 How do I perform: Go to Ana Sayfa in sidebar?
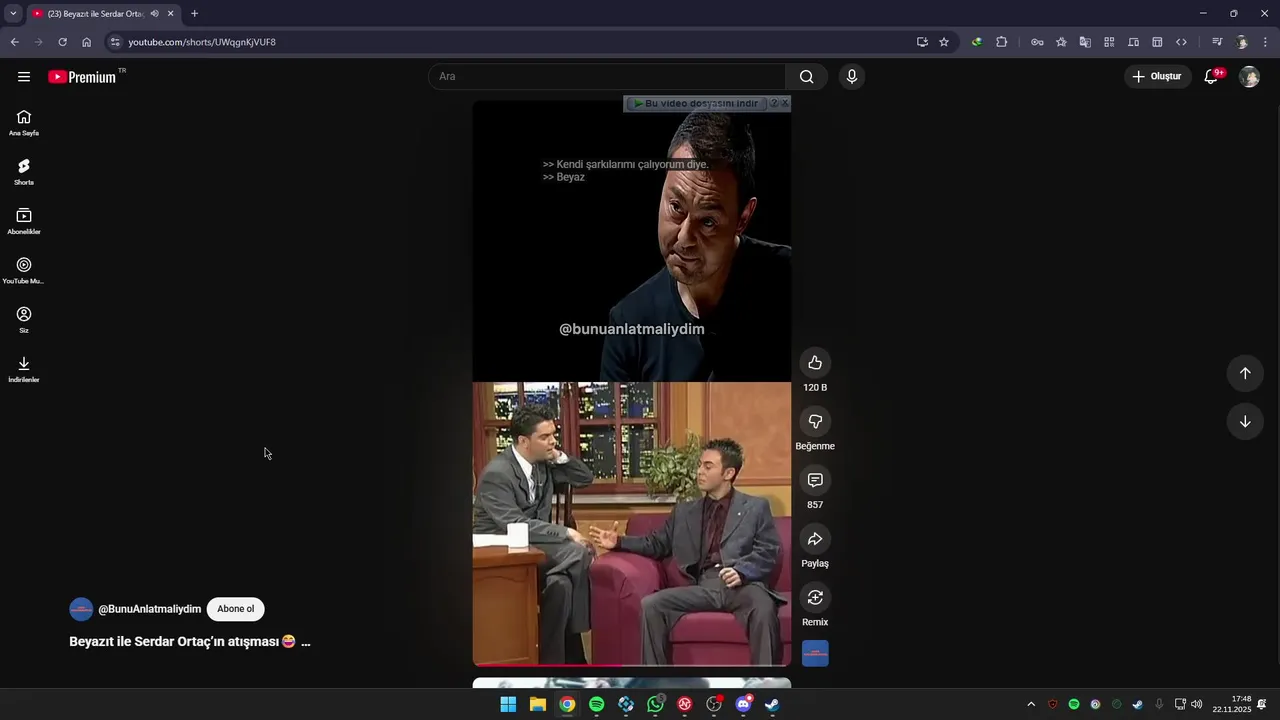click(x=24, y=123)
